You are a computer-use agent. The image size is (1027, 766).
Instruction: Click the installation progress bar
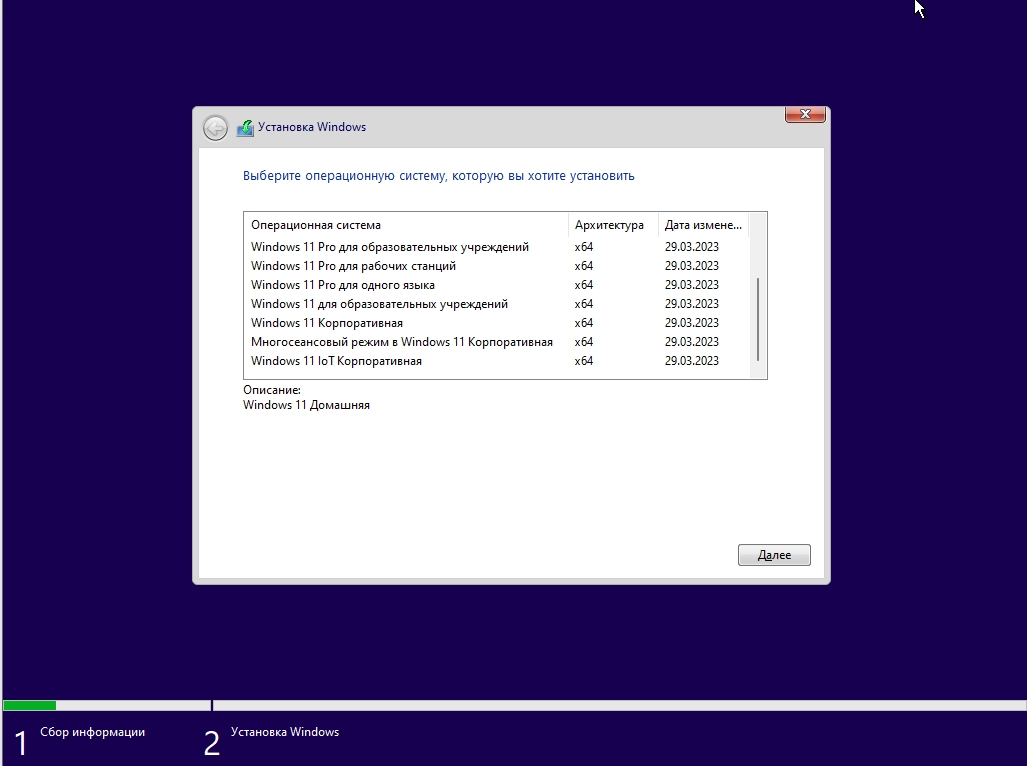tap(514, 705)
